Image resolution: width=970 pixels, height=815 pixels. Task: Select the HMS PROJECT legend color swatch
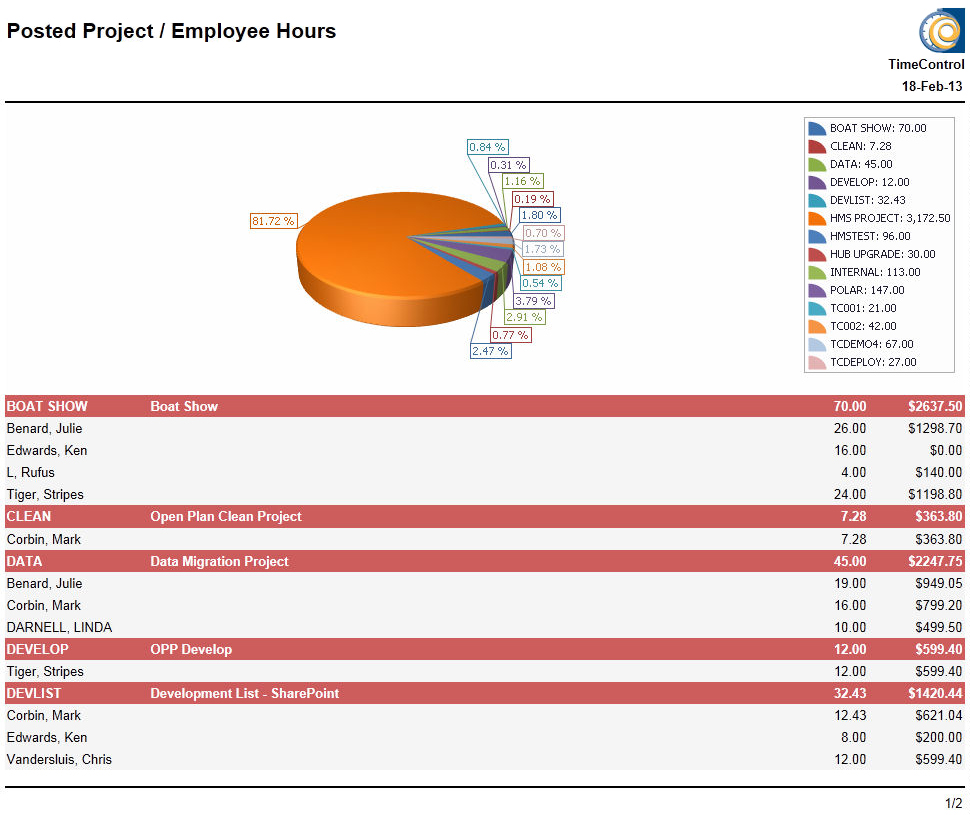[817, 218]
